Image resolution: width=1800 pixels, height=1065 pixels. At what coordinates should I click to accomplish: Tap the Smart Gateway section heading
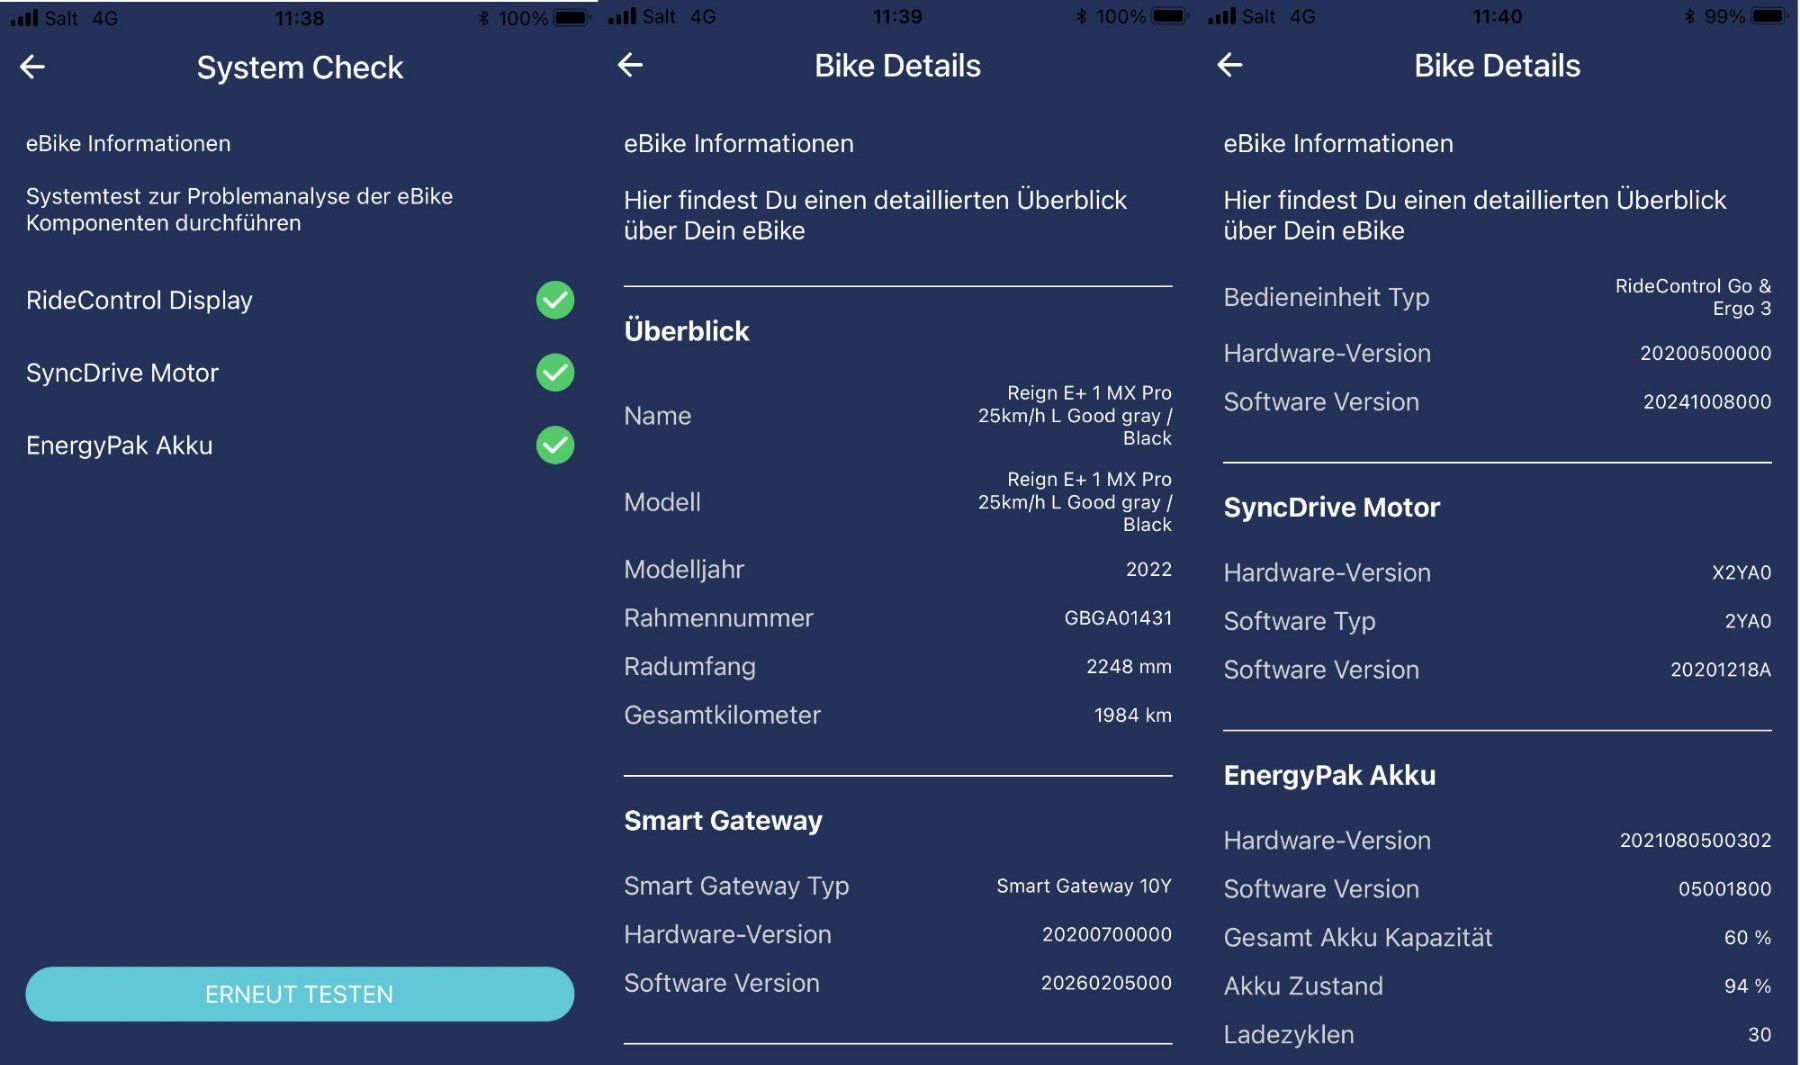point(723,821)
